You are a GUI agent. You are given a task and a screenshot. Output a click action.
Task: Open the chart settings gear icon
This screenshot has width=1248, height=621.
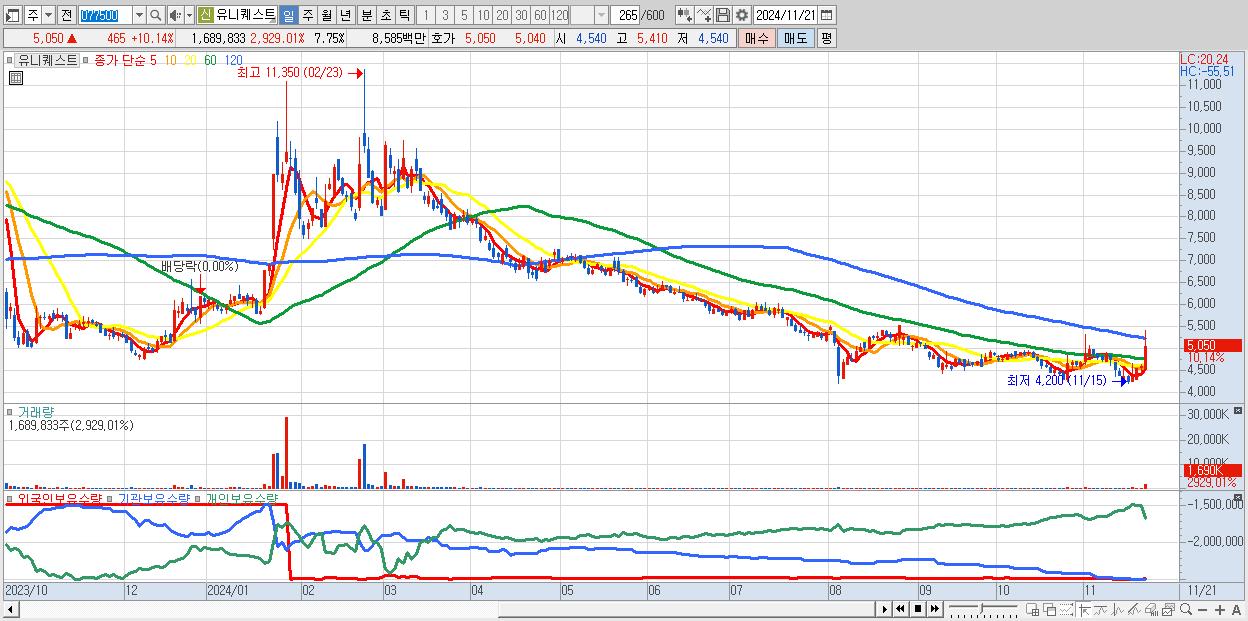point(742,15)
